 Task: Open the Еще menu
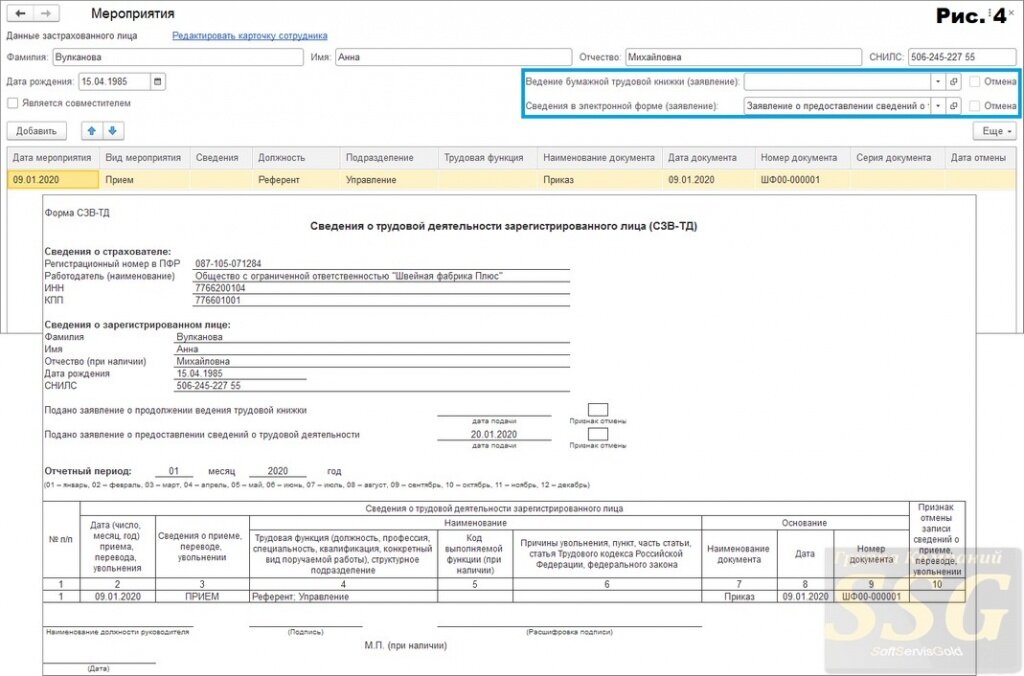(x=995, y=131)
